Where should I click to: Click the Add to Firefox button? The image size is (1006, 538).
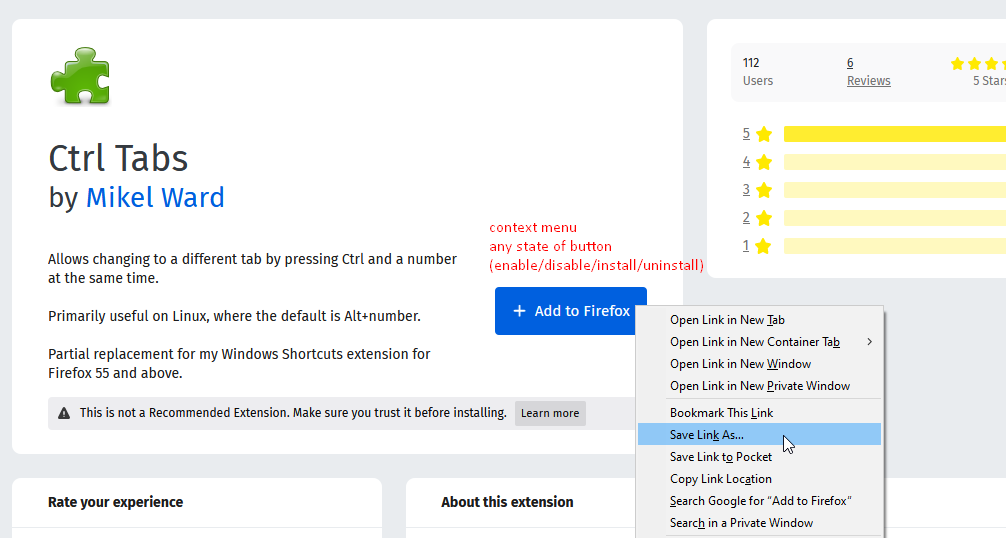pos(570,311)
